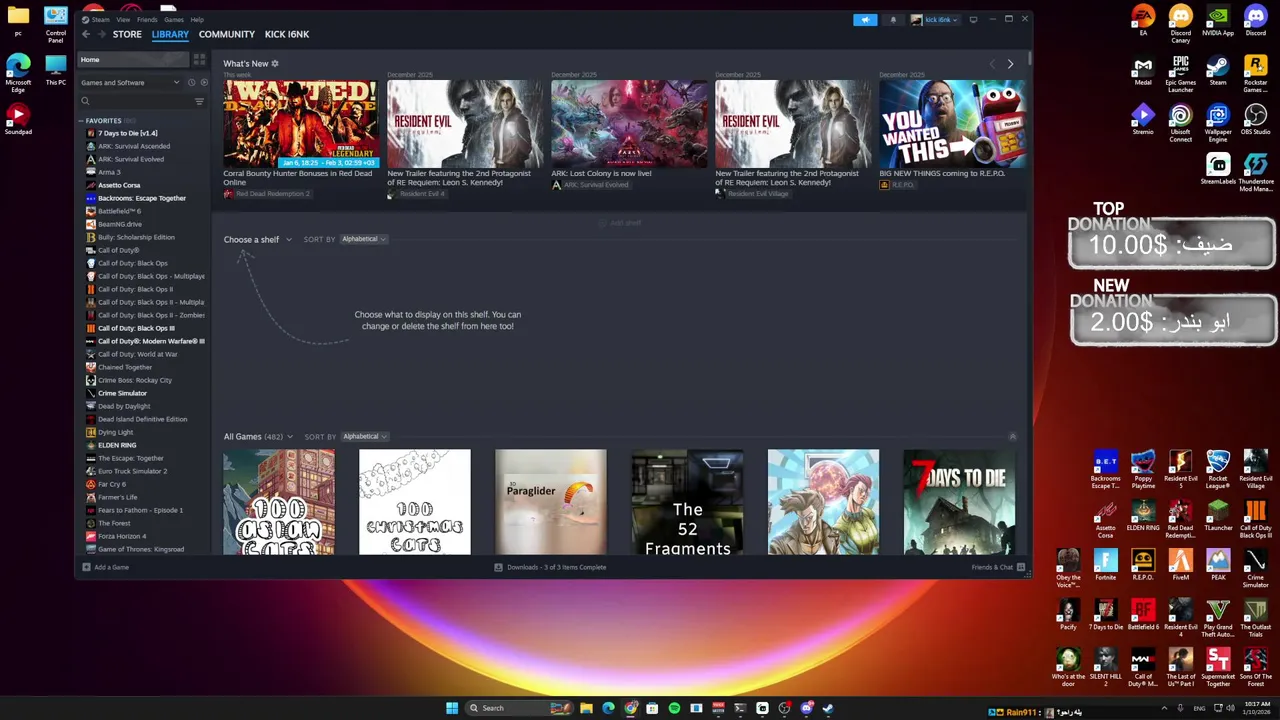Show next What's New items arrow
This screenshot has width=1280, height=720.
tap(1010, 64)
